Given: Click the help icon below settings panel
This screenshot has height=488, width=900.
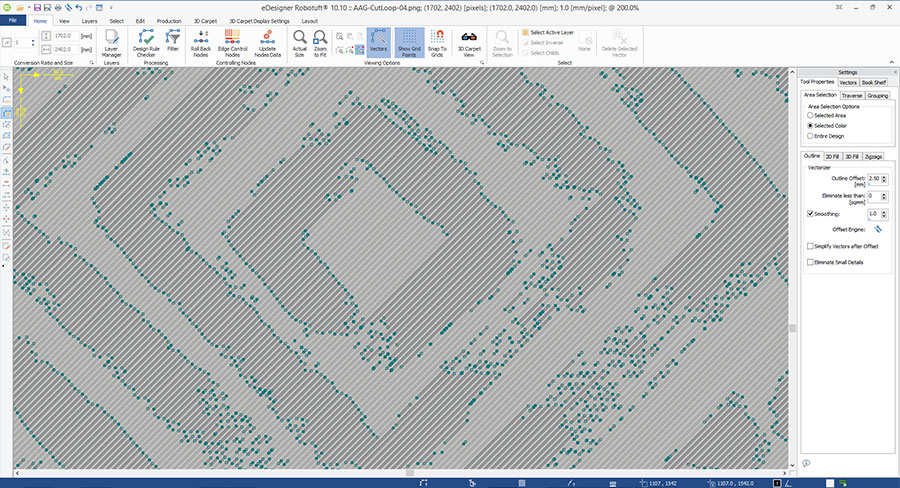Looking at the screenshot, I should 806,463.
